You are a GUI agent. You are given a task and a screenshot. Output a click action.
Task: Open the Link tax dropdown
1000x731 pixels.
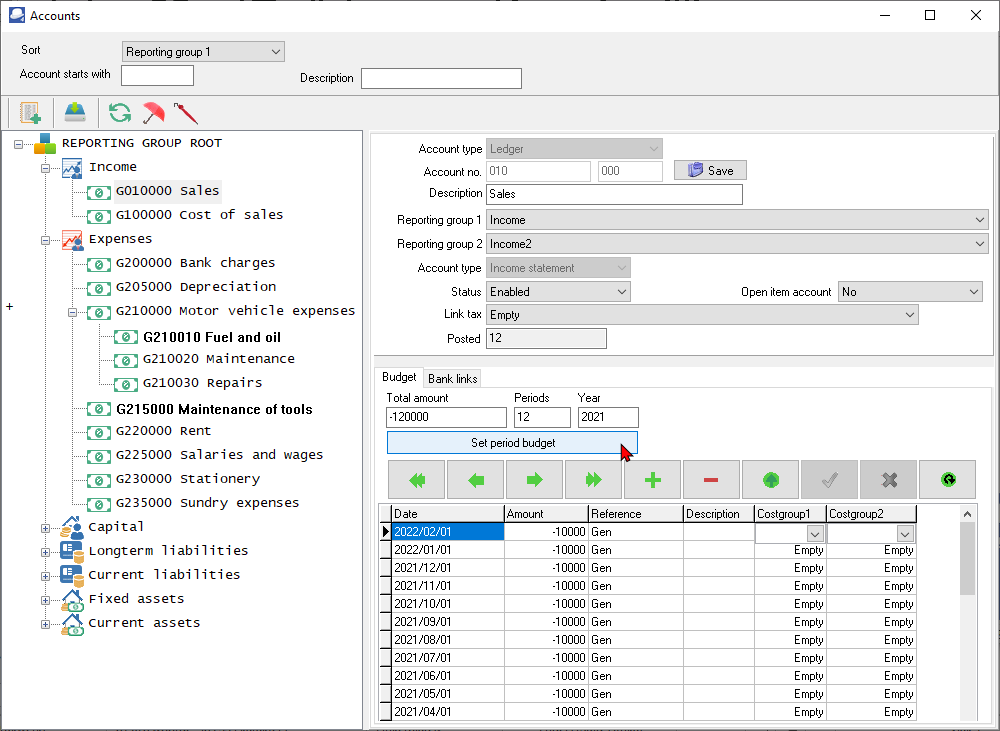click(x=909, y=315)
